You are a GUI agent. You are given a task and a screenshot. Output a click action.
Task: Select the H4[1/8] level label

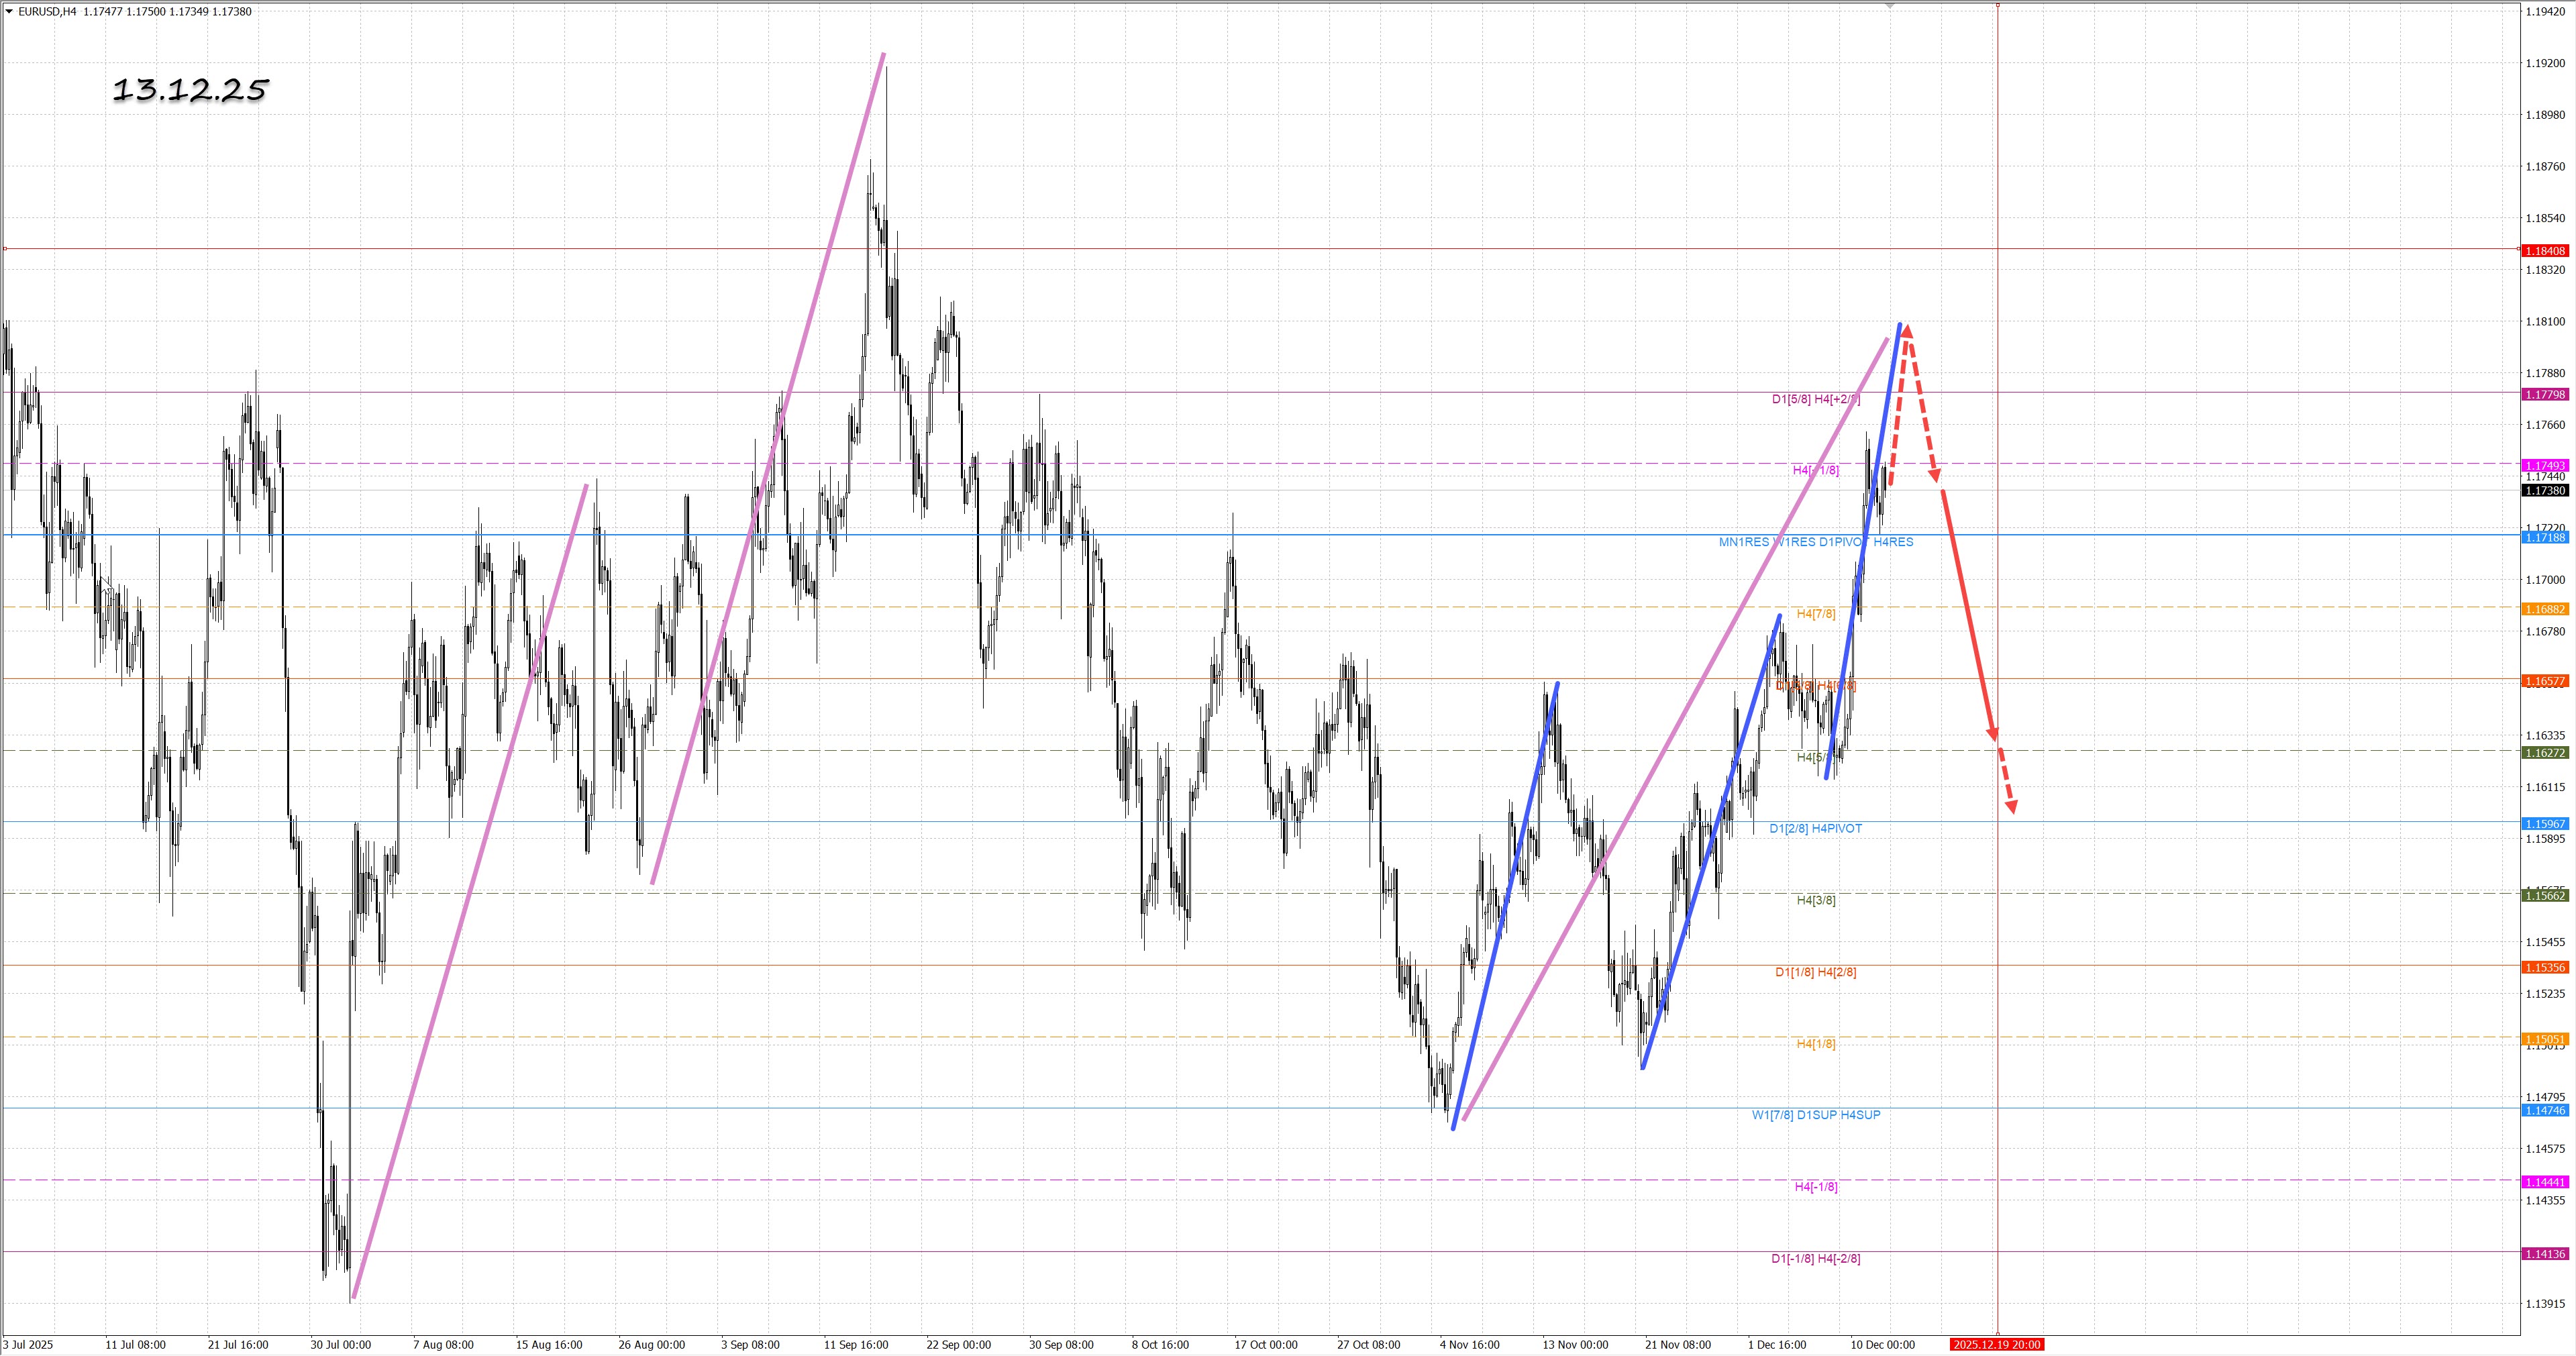click(x=1815, y=1044)
